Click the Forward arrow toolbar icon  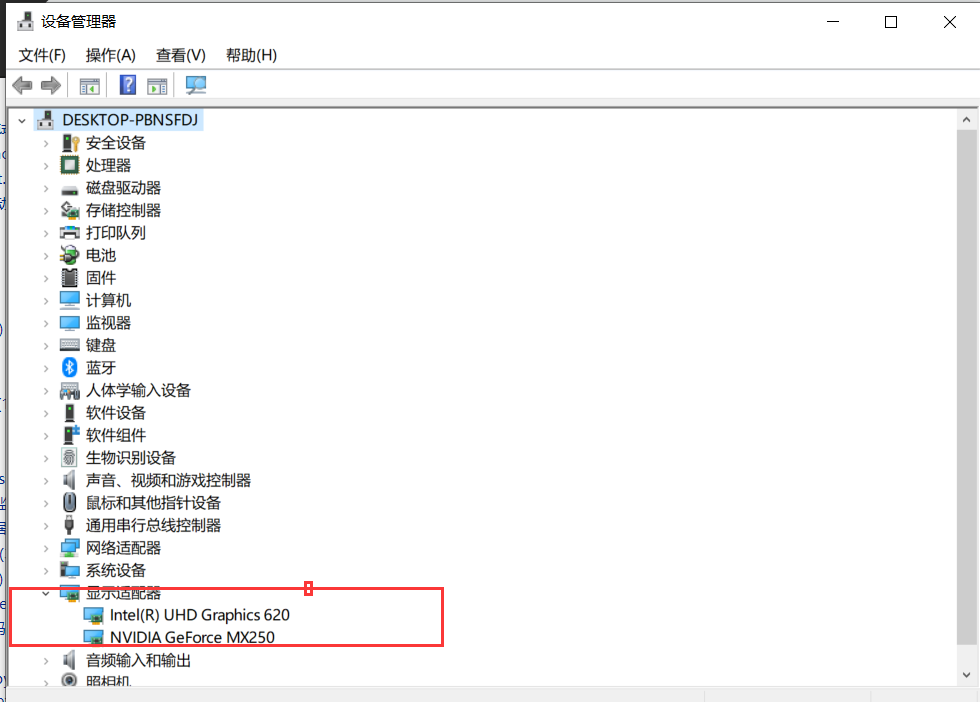coord(51,85)
